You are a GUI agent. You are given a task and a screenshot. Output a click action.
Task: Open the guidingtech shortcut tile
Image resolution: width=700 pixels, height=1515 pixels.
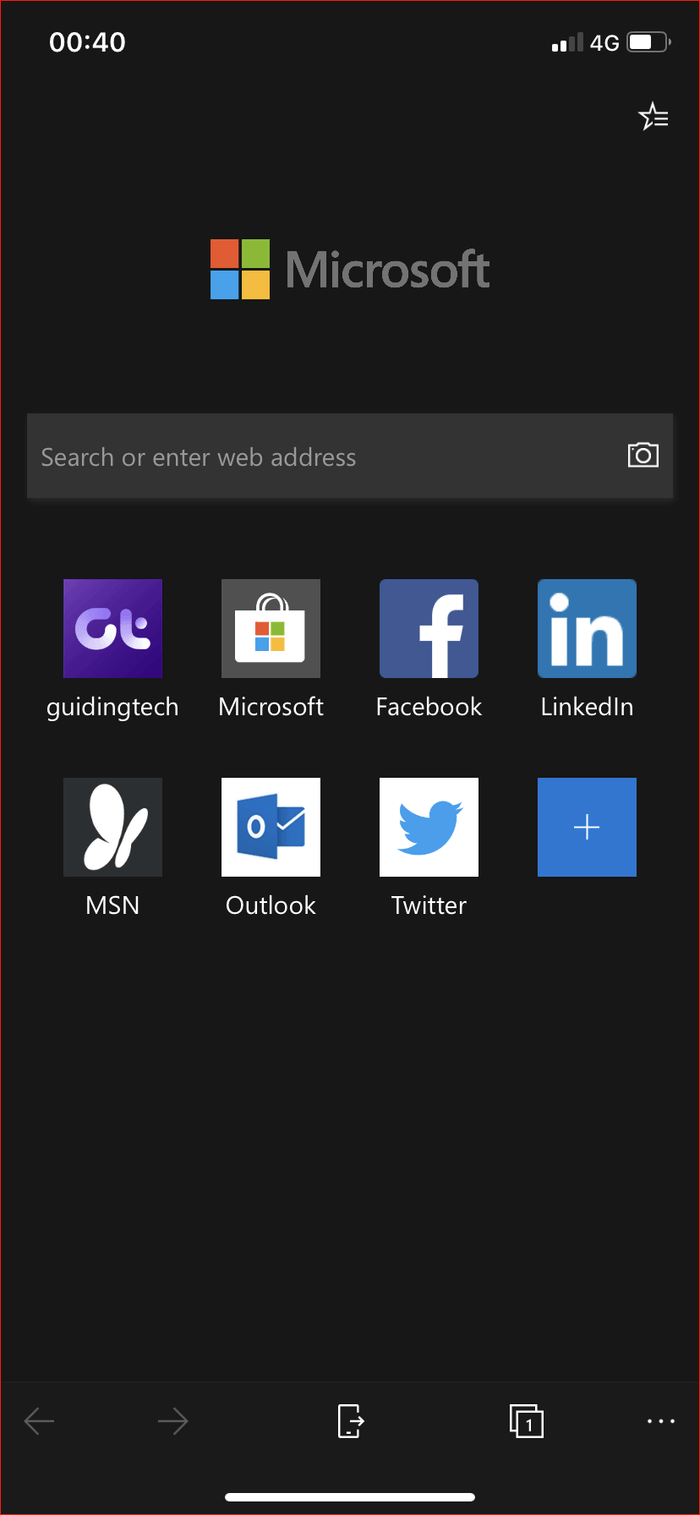coord(112,628)
